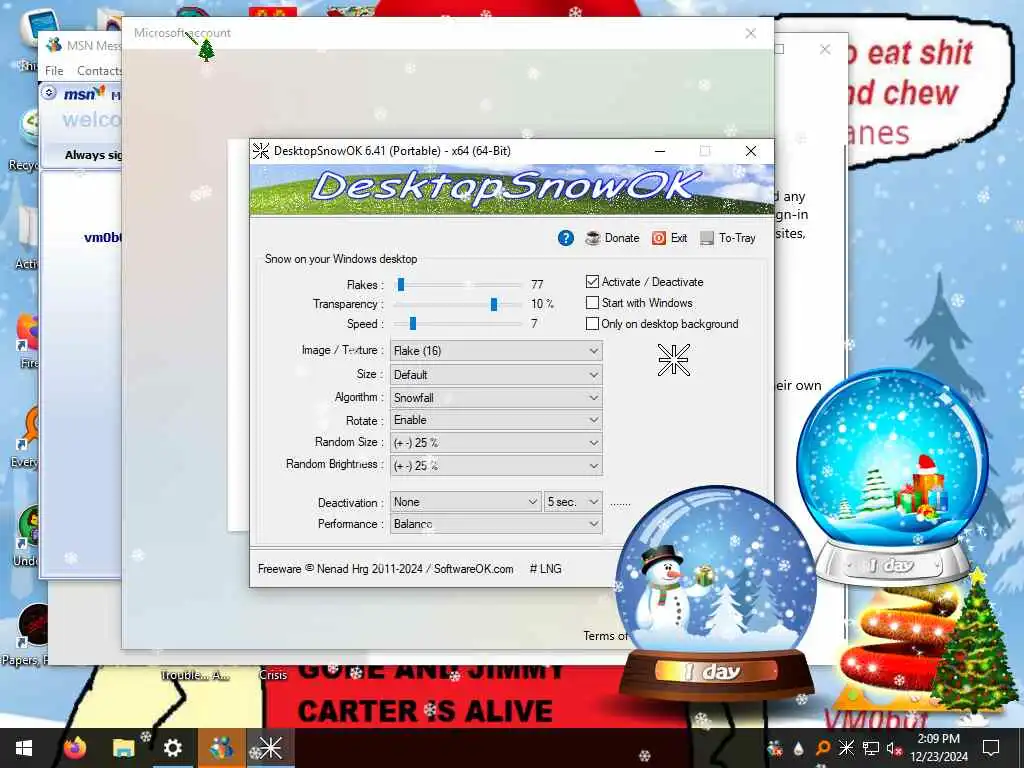The image size is (1024, 768).
Task: Click the snowflake texture preview image
Action: 673,360
